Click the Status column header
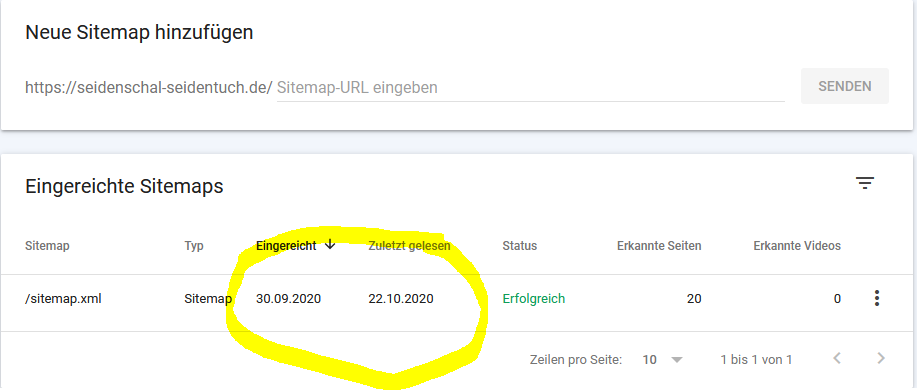This screenshot has height=390, width=917. pyautogui.click(x=519, y=246)
